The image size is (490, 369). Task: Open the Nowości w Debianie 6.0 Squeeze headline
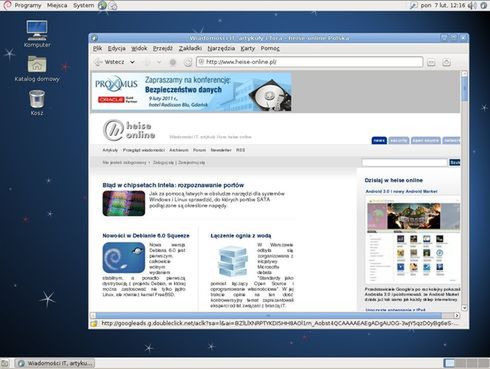tap(146, 235)
